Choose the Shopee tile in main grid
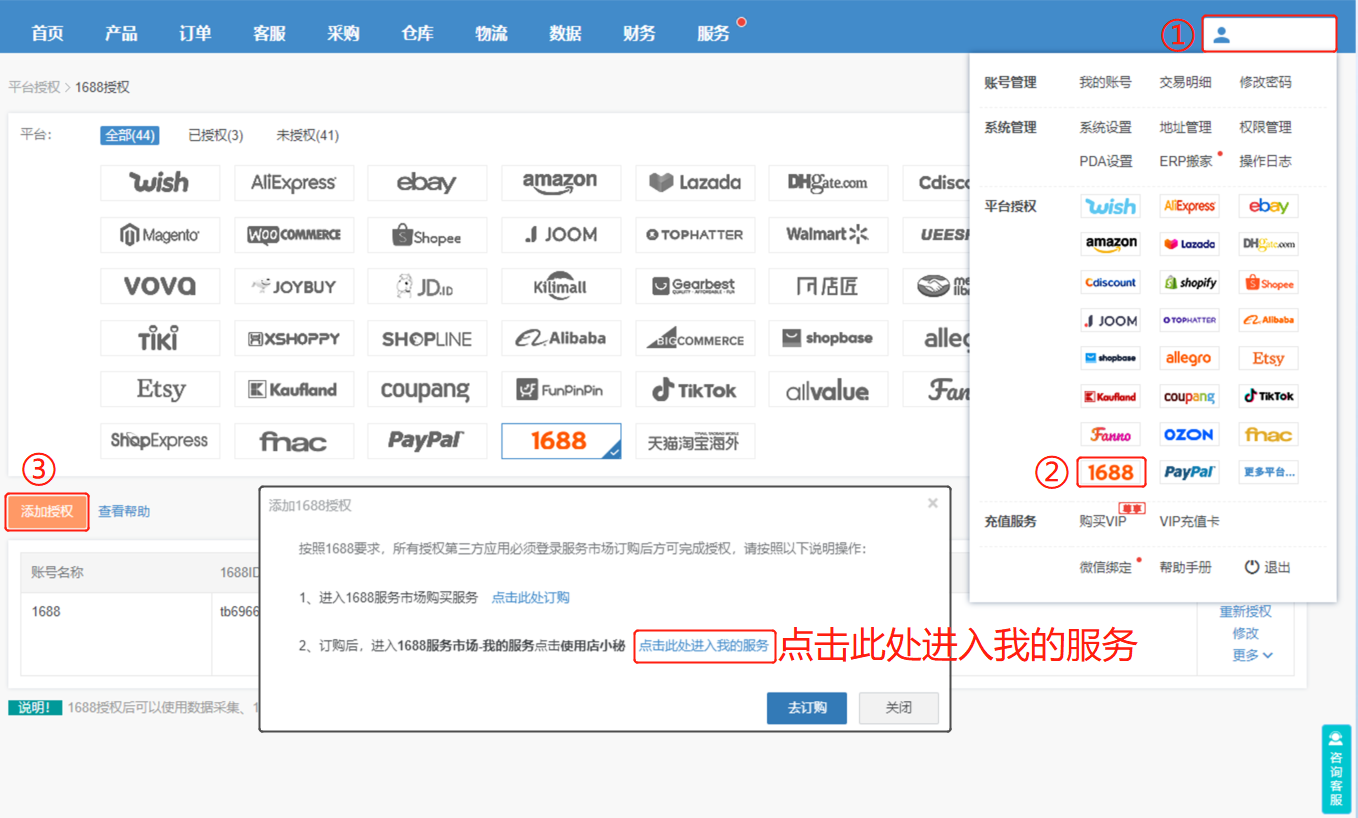The image size is (1358, 818). tap(427, 235)
